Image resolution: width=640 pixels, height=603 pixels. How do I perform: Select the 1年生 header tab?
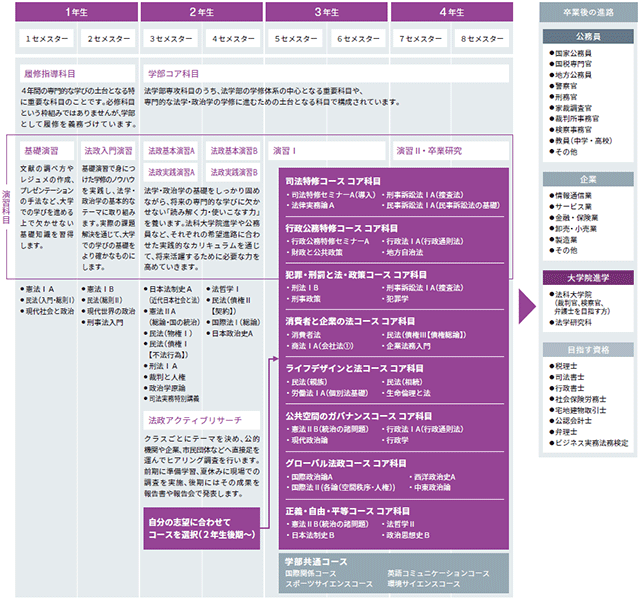[77, 12]
